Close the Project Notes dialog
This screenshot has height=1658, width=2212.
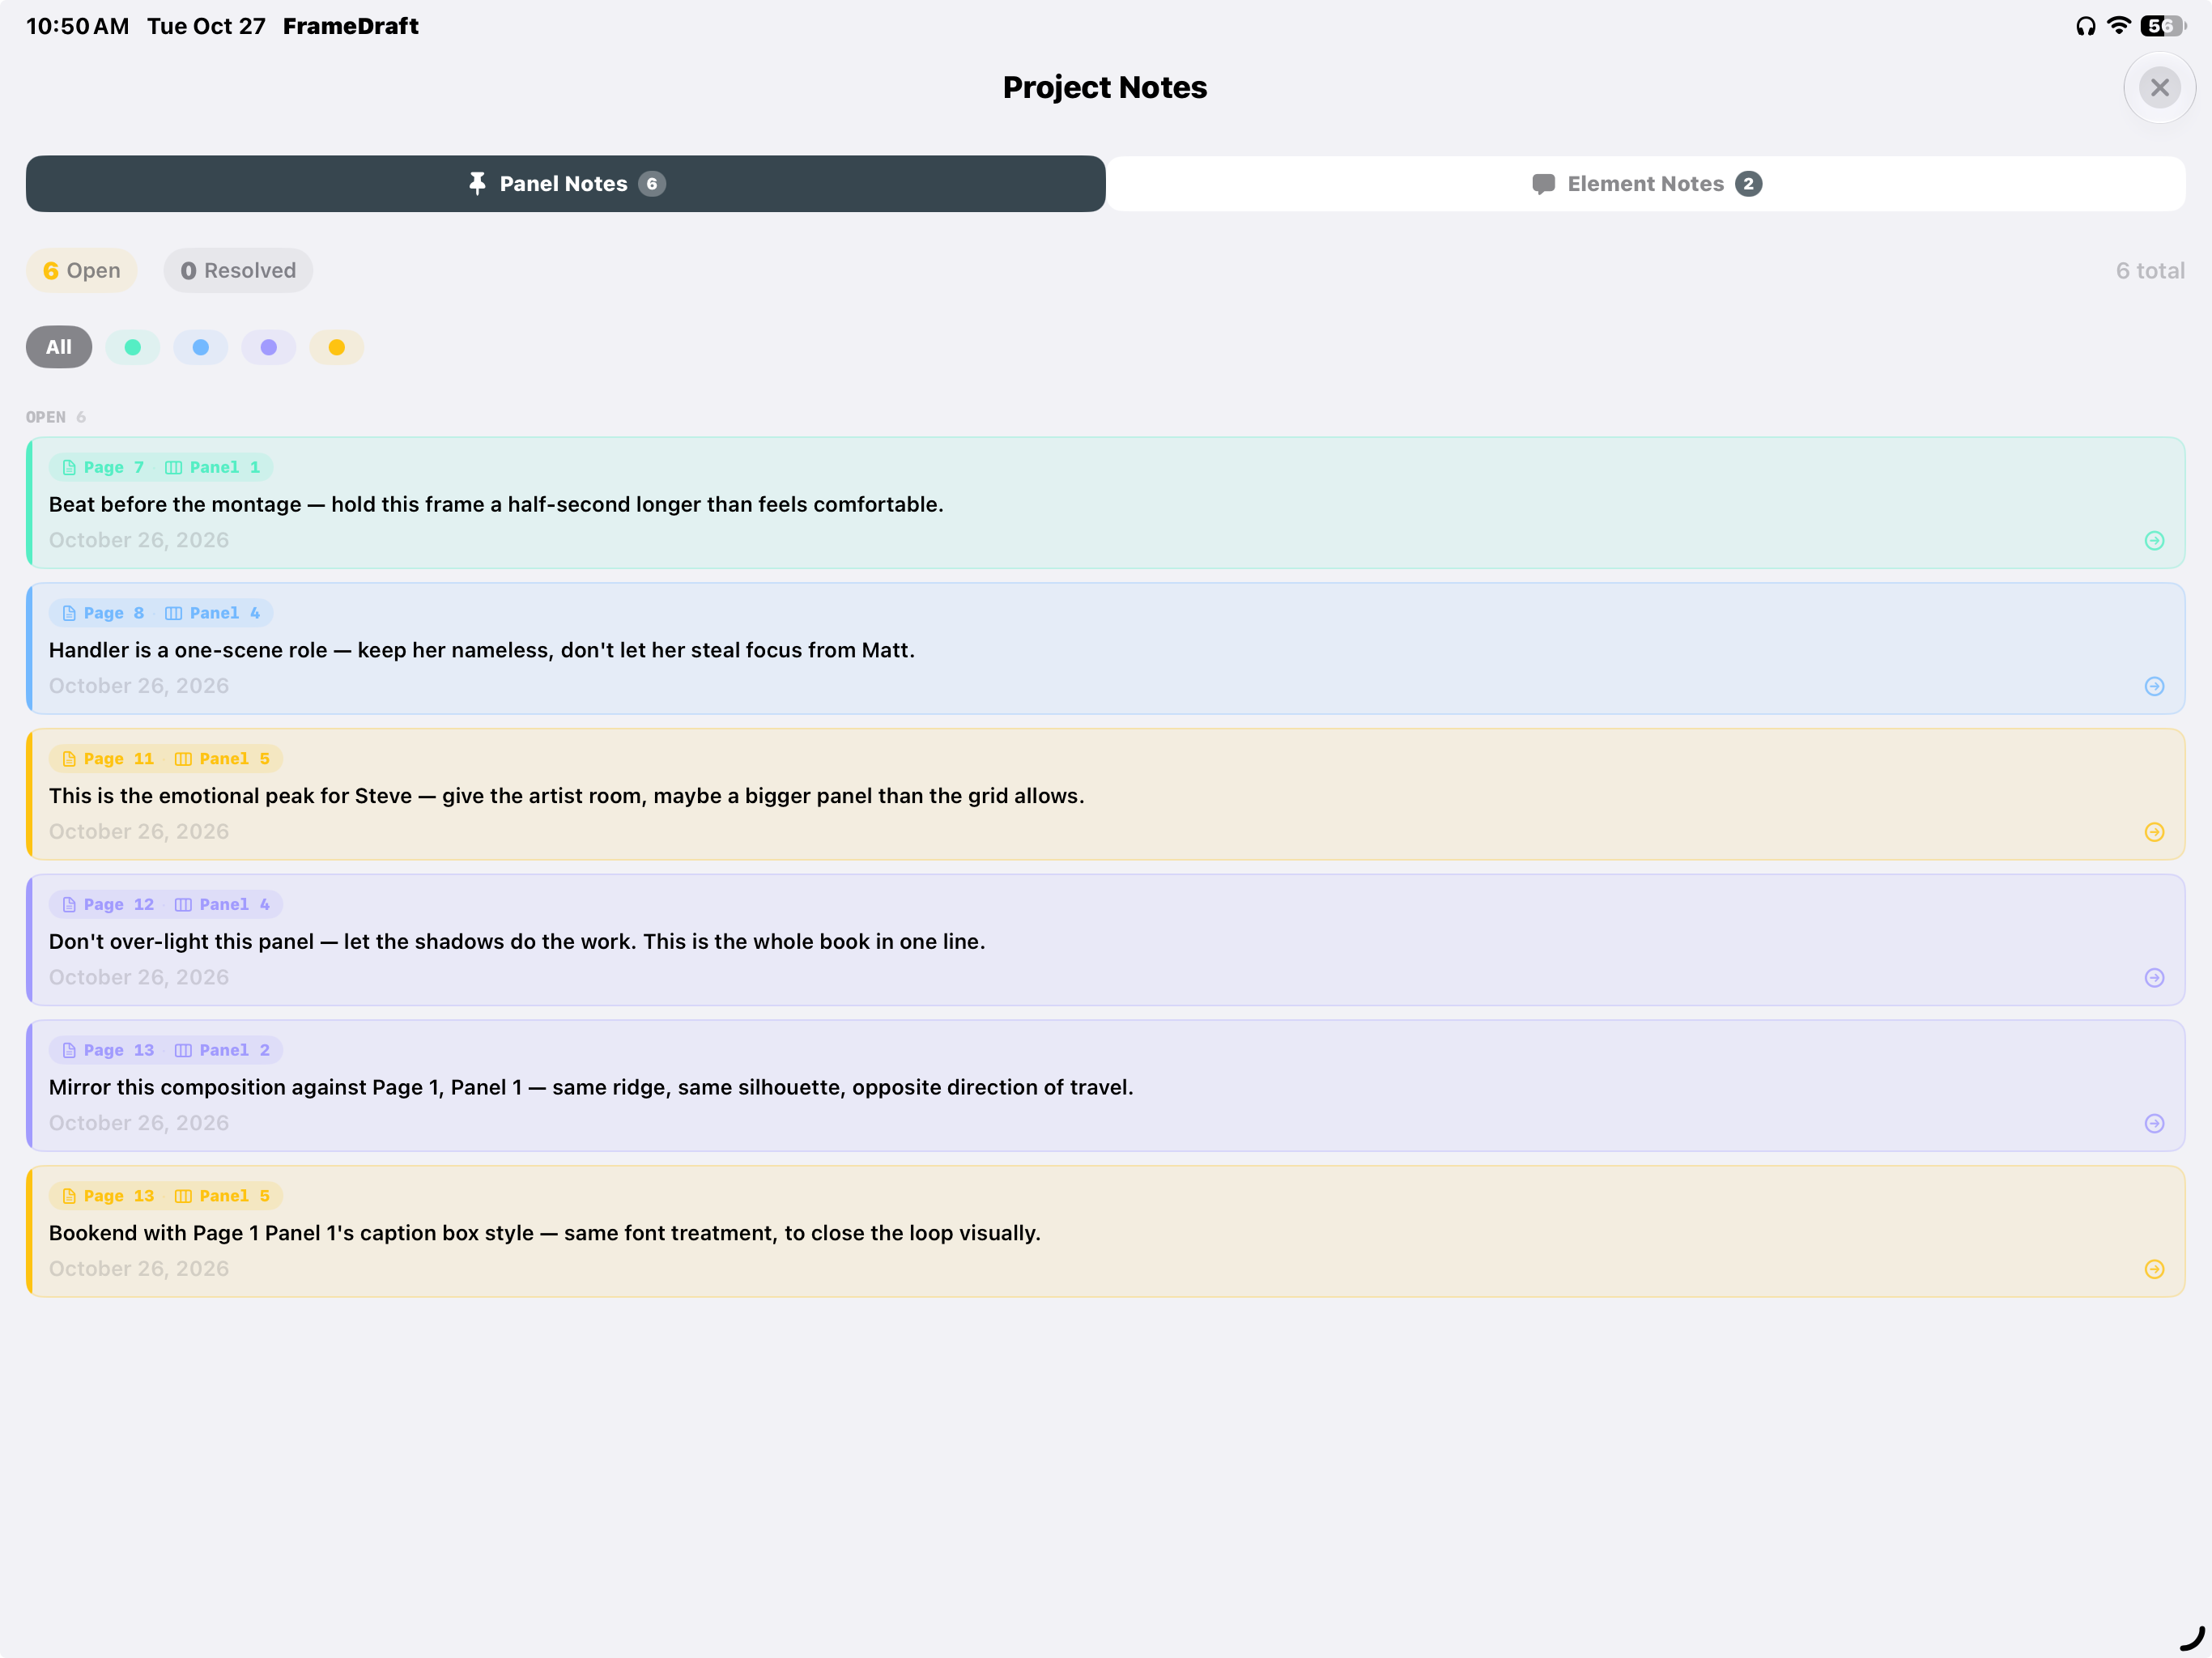point(2159,88)
